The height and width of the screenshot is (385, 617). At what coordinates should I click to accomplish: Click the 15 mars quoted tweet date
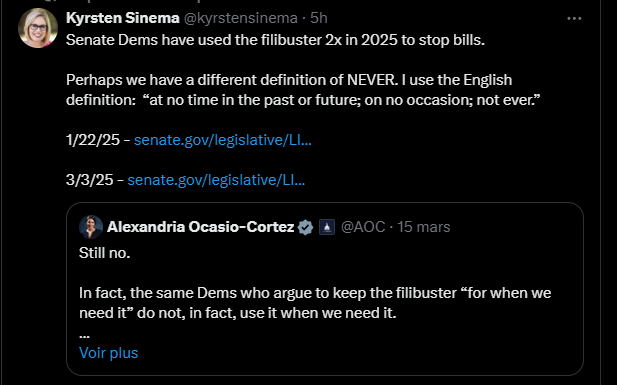point(423,227)
